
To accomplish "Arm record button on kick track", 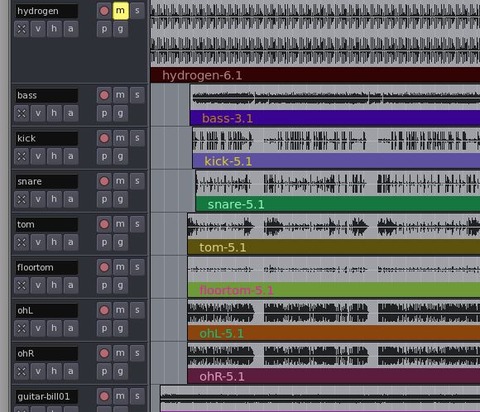I will (104, 138).
